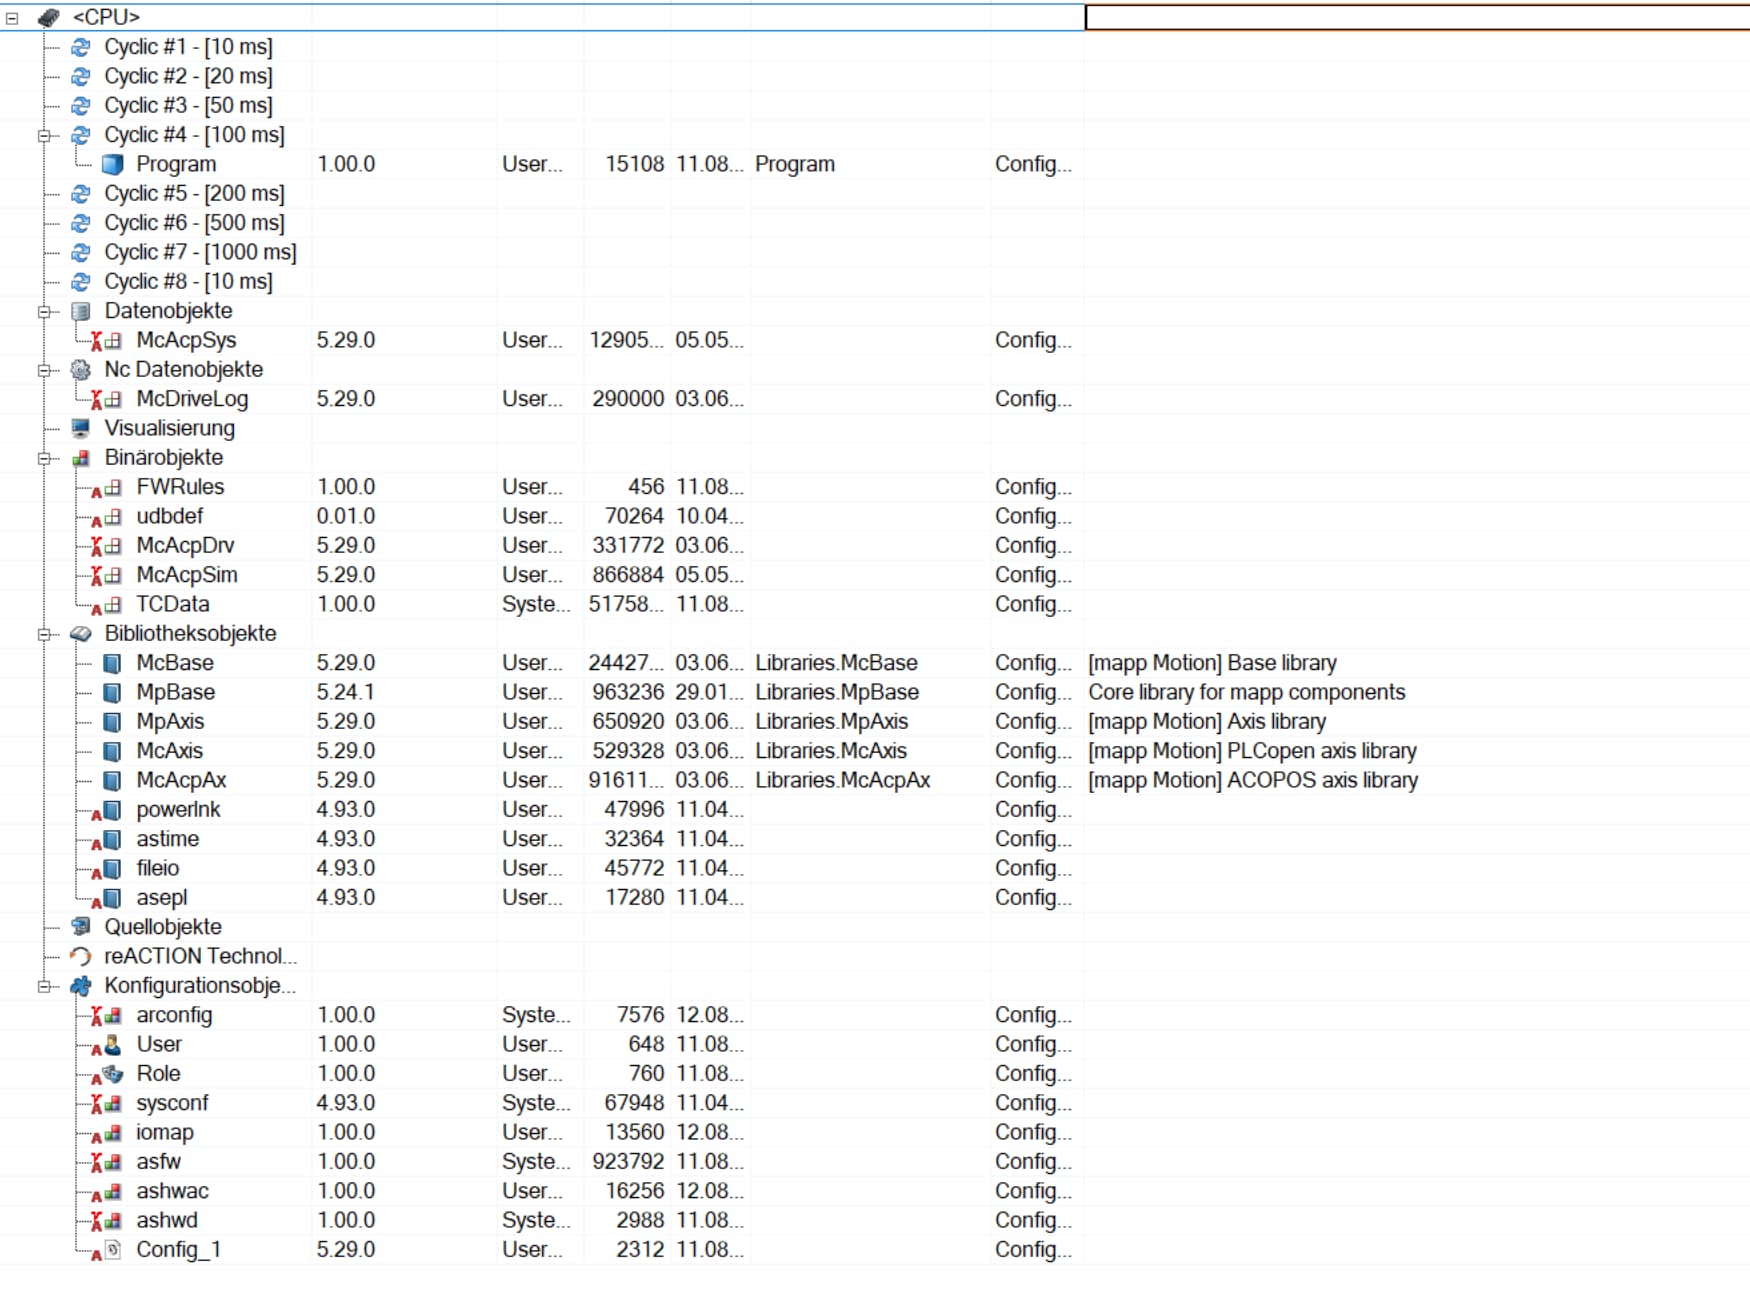
Task: Click version "5.24.1" in the MpBase row
Action: (x=346, y=692)
